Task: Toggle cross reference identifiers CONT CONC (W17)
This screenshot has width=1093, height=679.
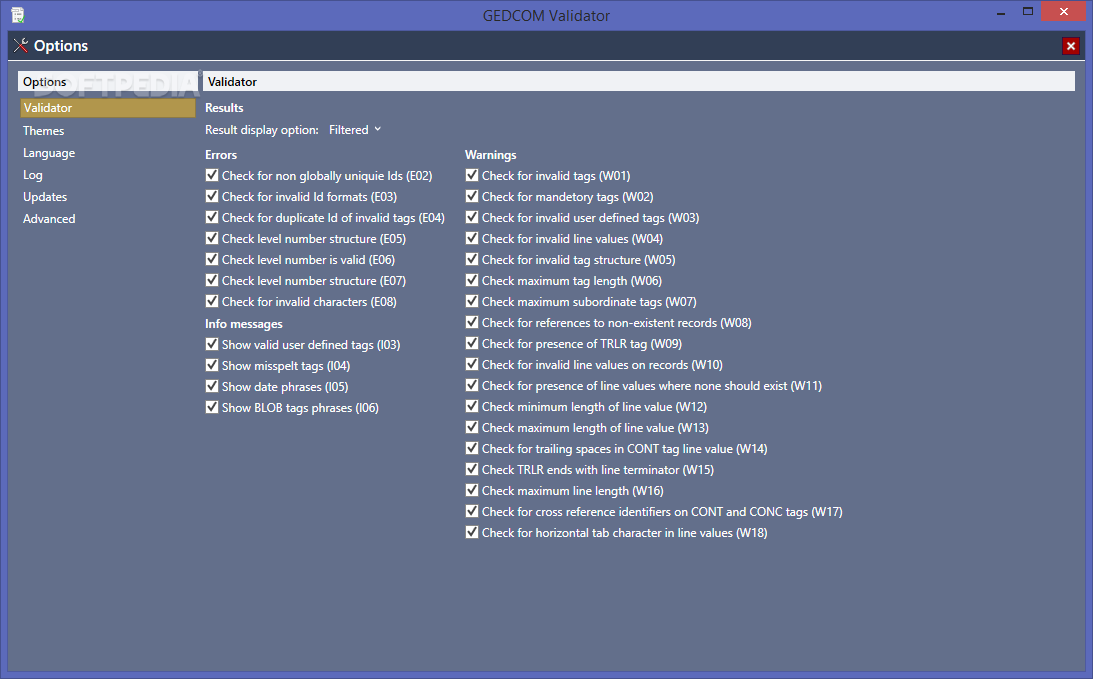Action: coord(472,510)
